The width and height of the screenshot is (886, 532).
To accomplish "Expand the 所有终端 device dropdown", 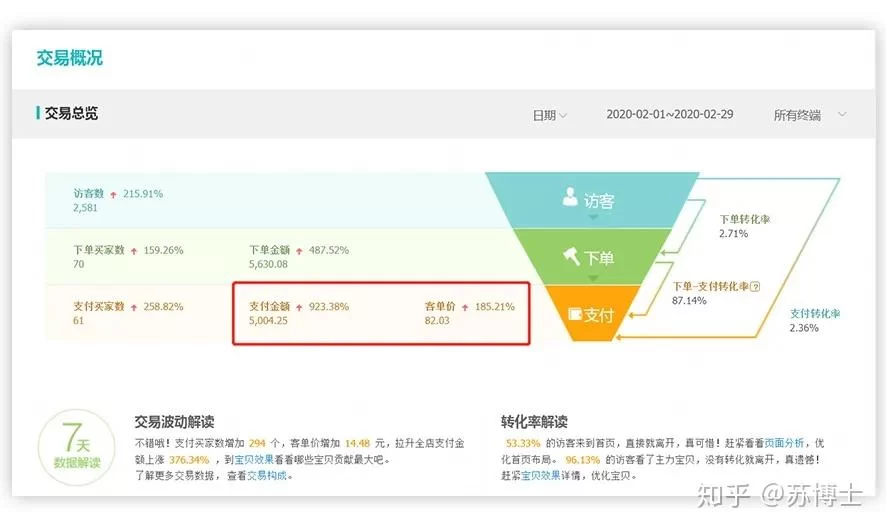I will 810,115.
